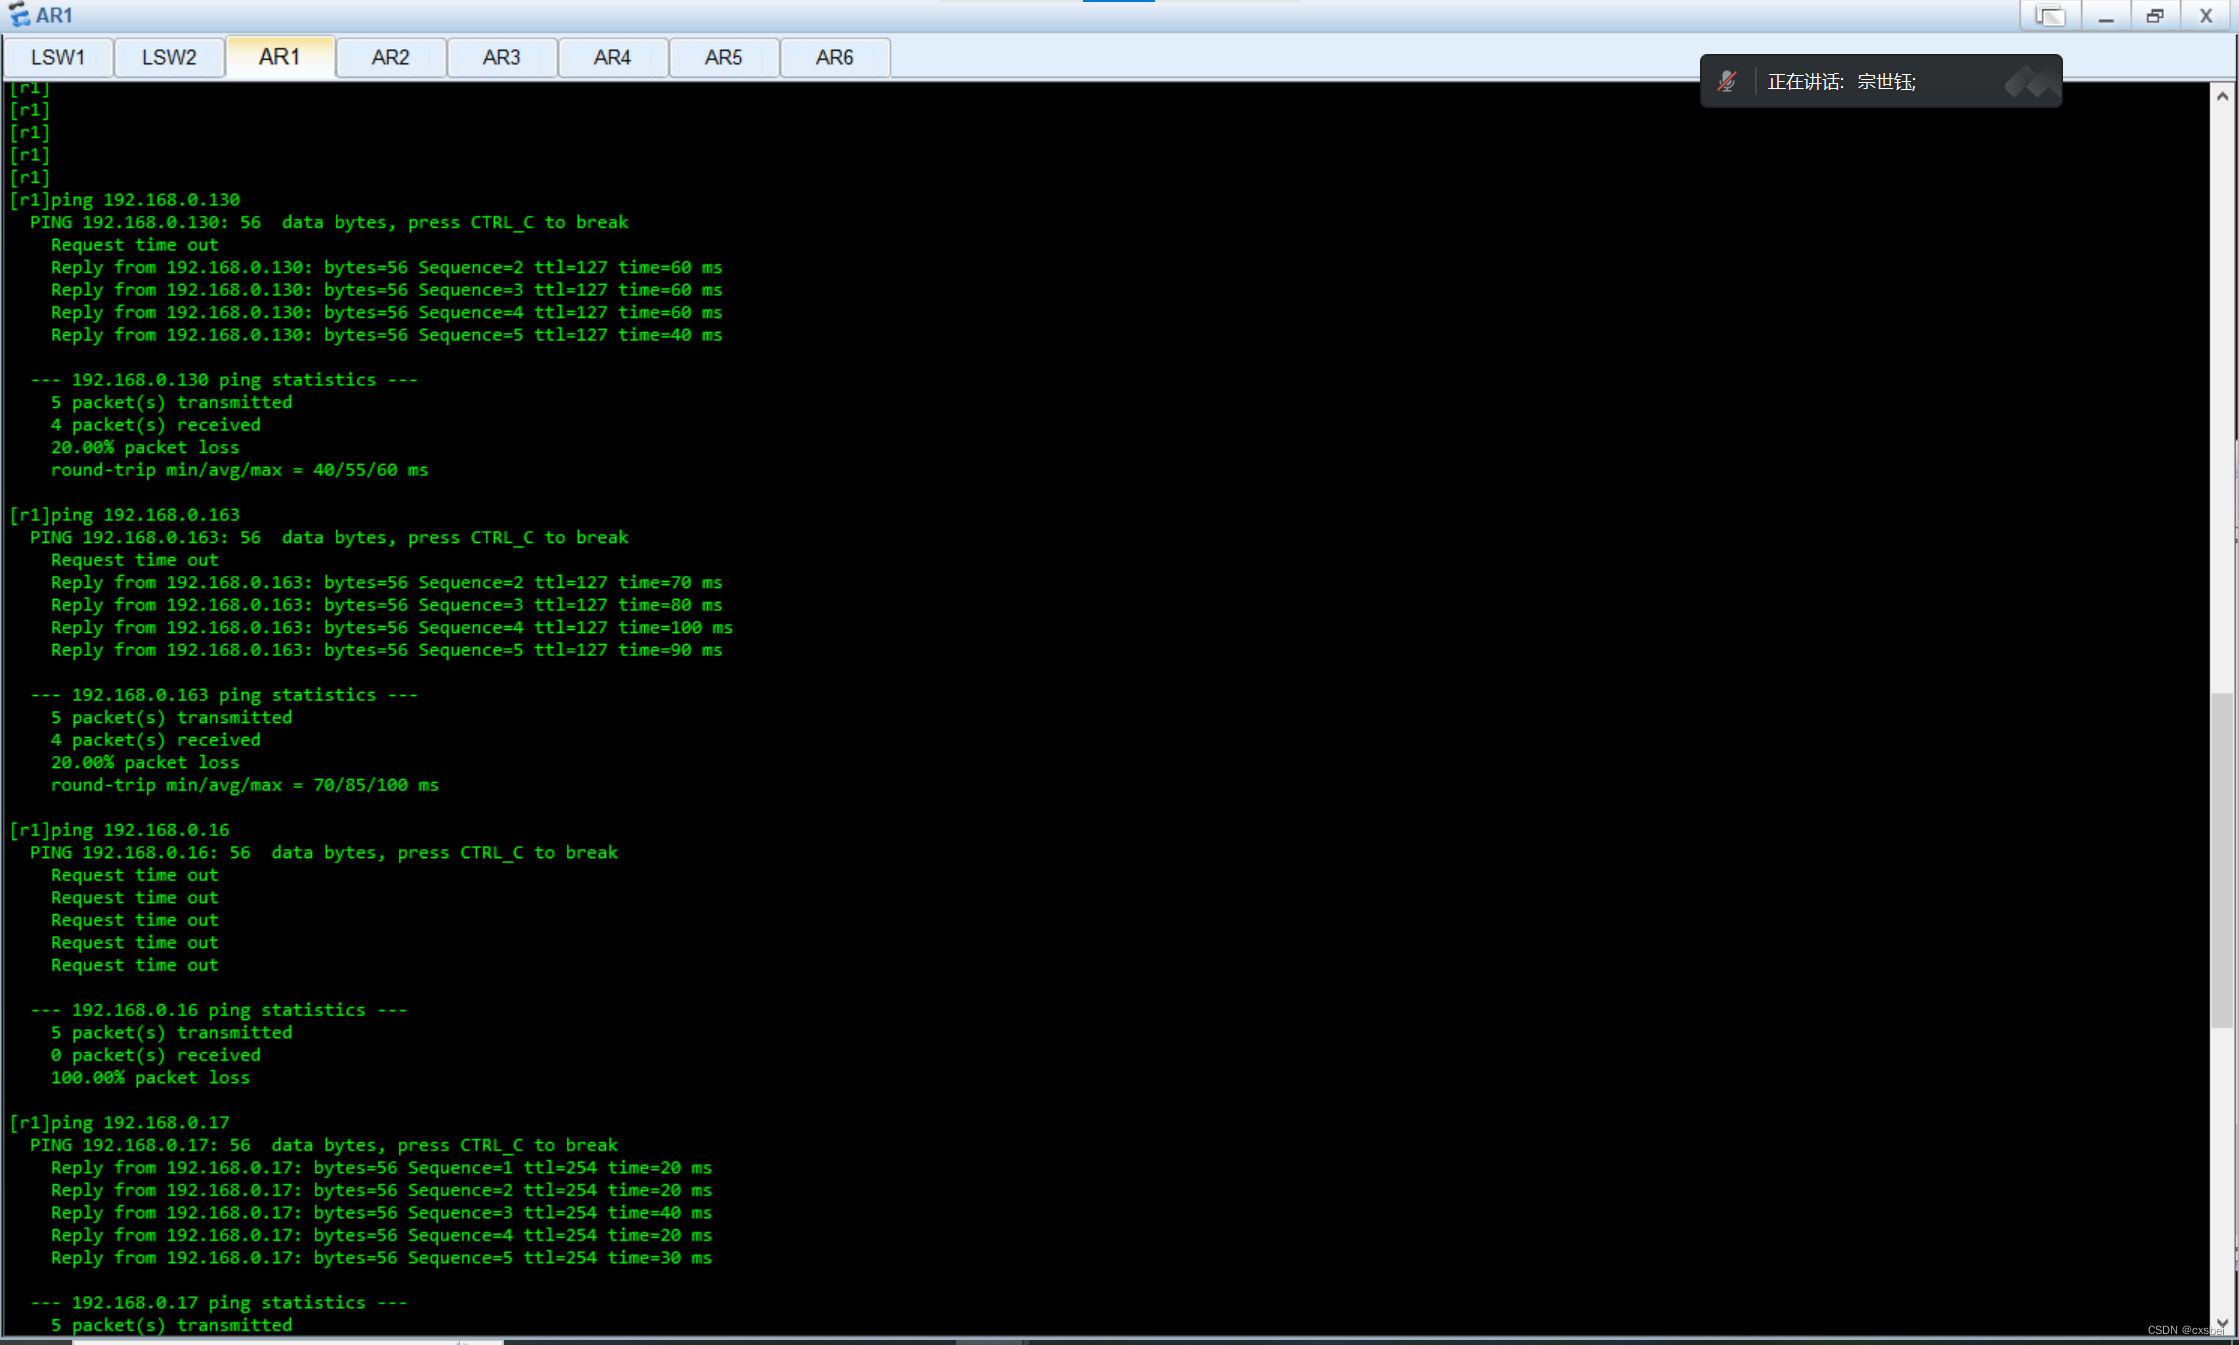Click the AR1 router icon in title bar
2239x1345 pixels.
pyautogui.click(x=19, y=15)
